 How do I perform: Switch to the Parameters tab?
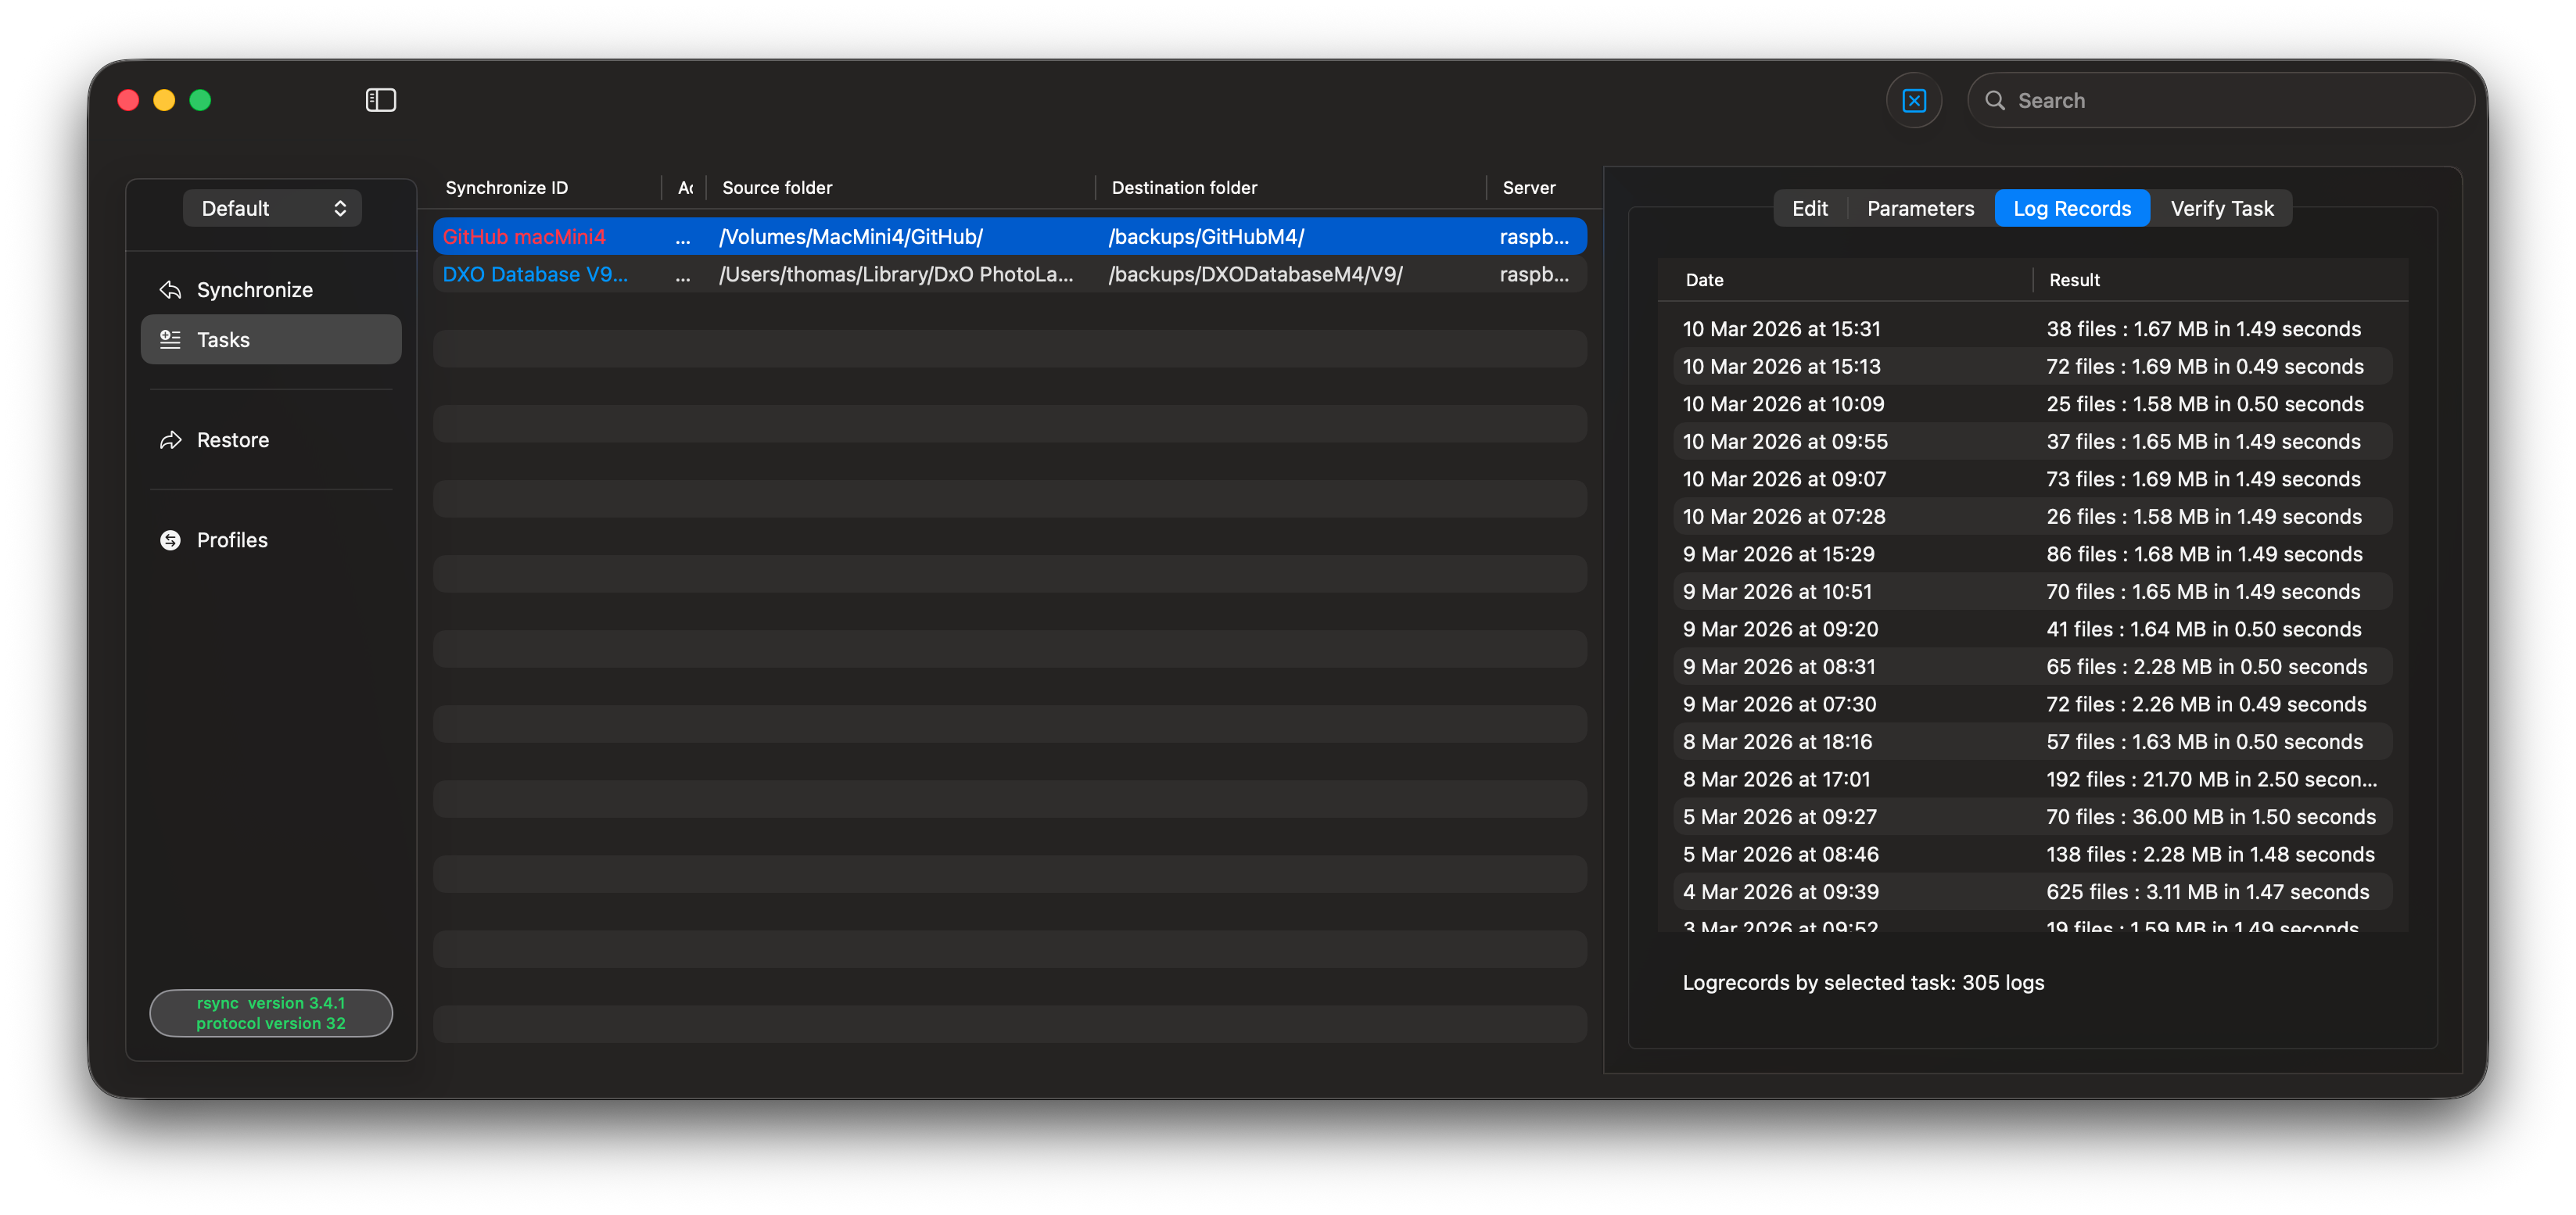(x=1920, y=208)
